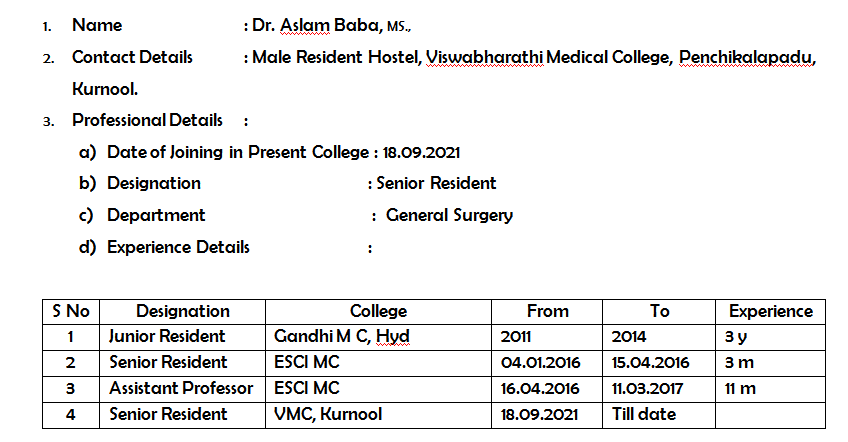848x442 pixels.
Task: Click the joining date 18.09.2021 text
Action: (421, 153)
